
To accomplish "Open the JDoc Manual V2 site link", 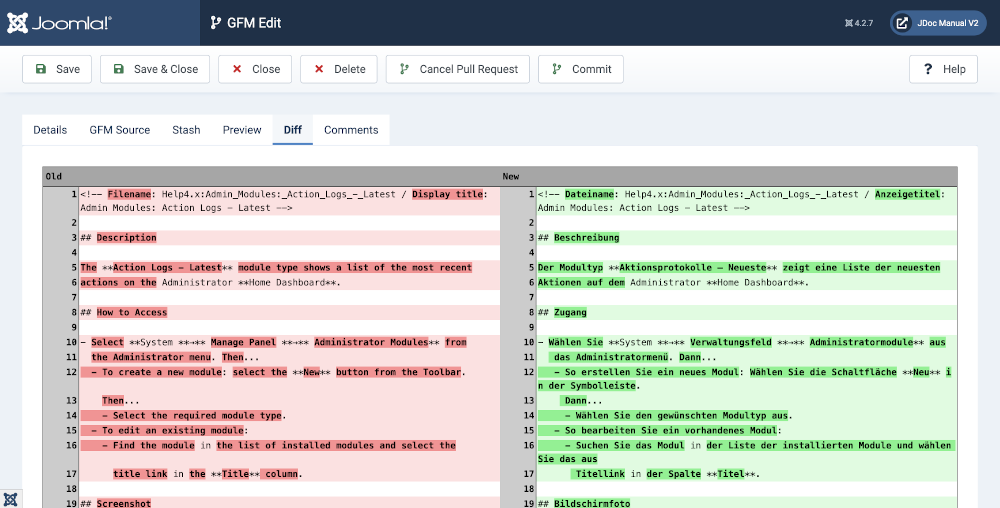I will tap(938, 23).
